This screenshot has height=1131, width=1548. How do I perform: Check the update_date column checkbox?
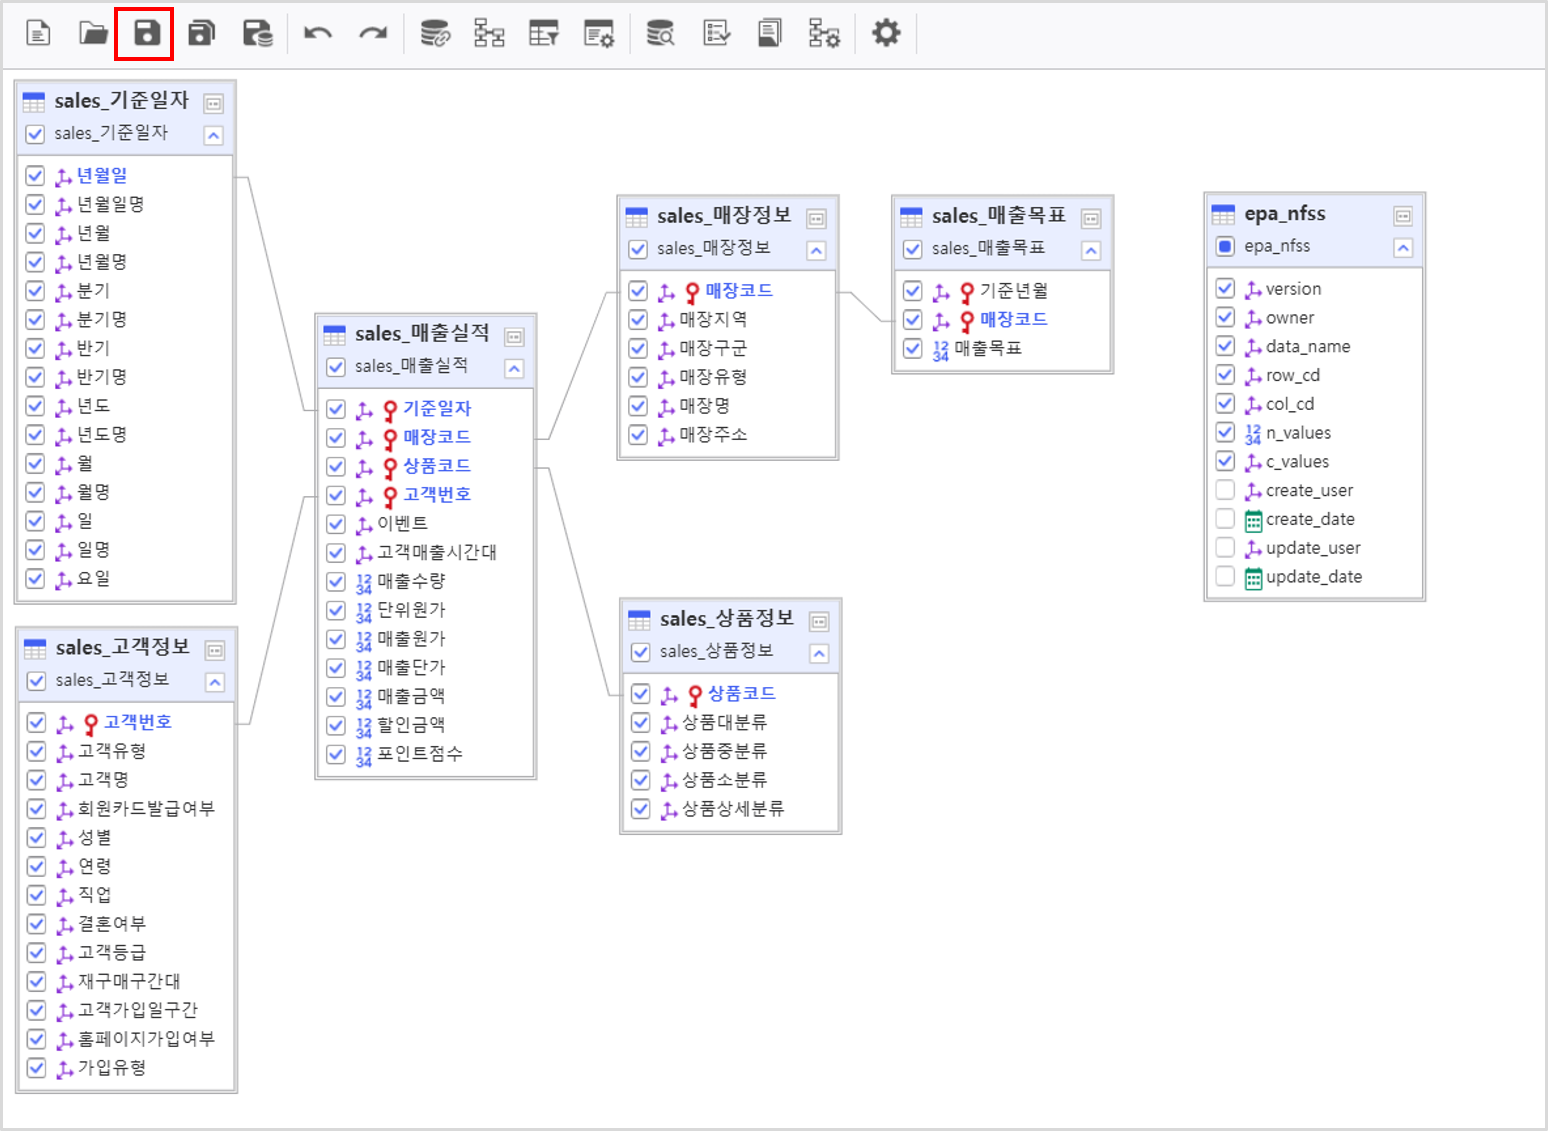click(x=1225, y=577)
